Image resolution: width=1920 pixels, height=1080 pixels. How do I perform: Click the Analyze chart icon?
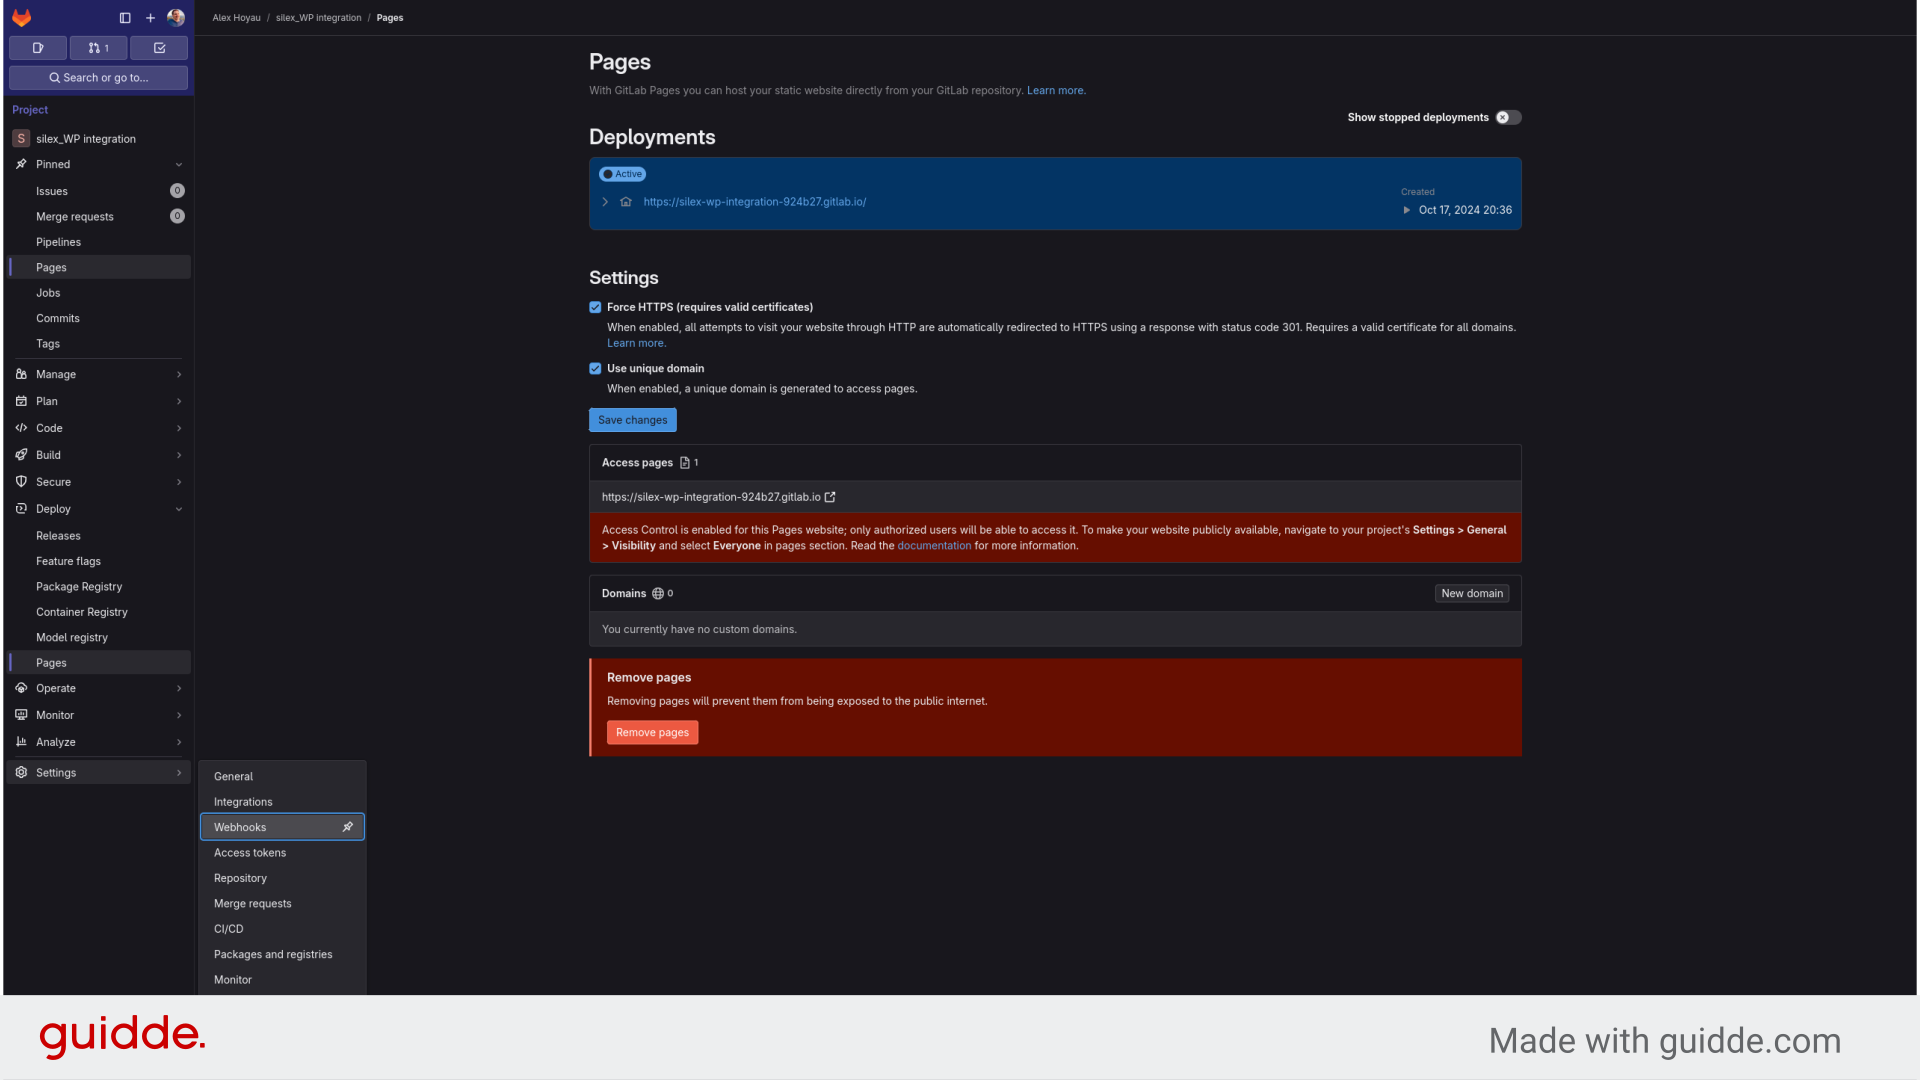click(21, 742)
